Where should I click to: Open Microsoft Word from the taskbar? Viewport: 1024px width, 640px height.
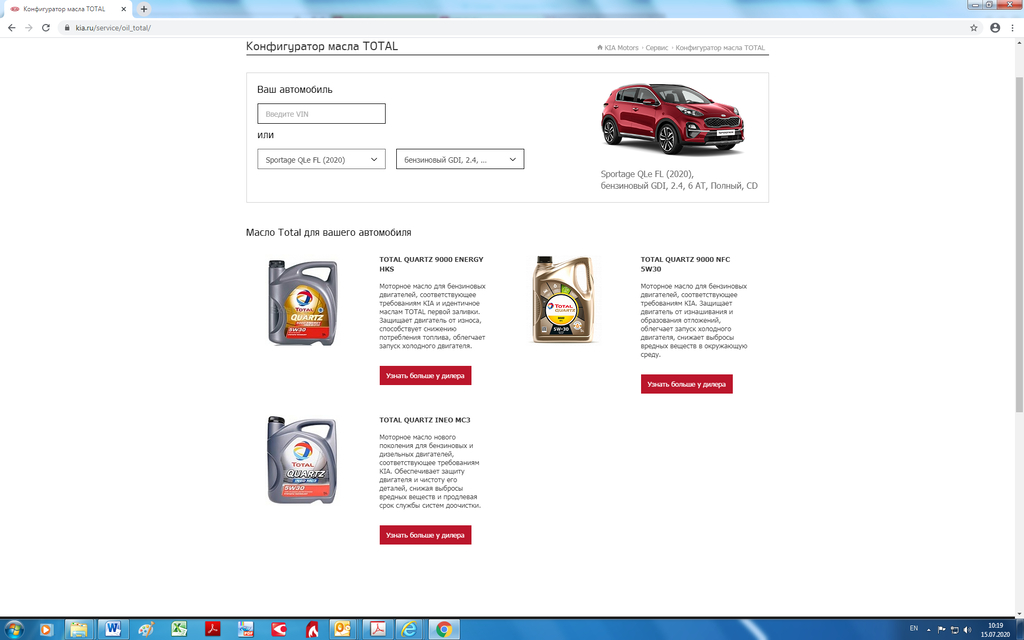click(x=112, y=630)
